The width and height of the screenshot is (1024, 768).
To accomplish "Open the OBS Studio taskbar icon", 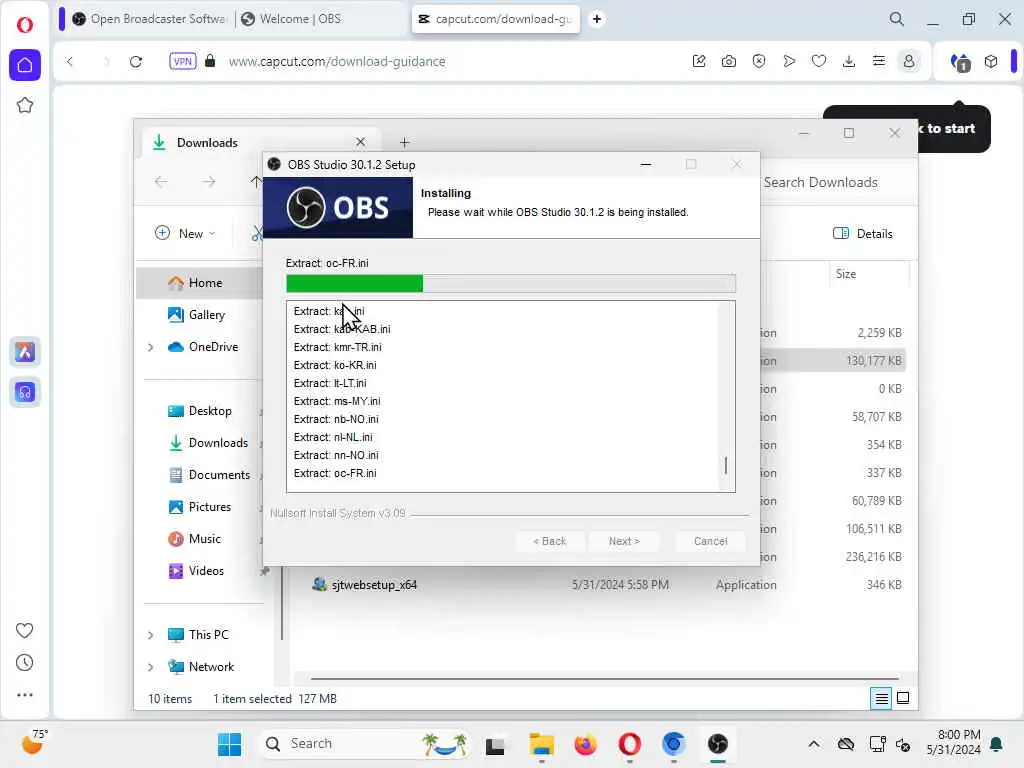I will point(717,744).
